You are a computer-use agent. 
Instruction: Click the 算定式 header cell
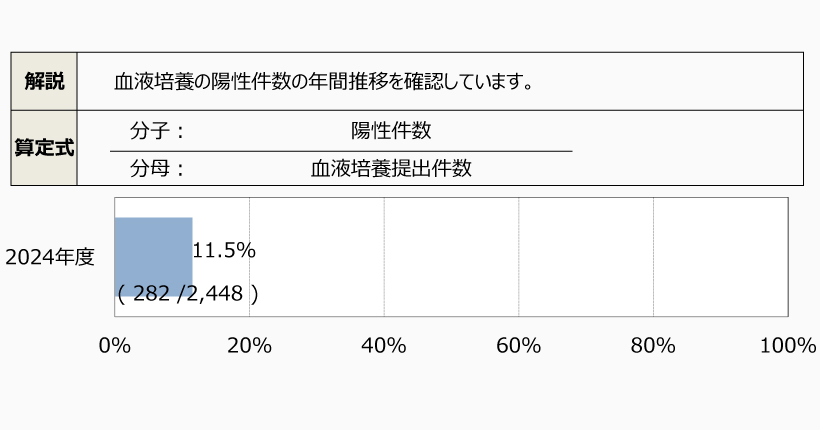click(44, 148)
